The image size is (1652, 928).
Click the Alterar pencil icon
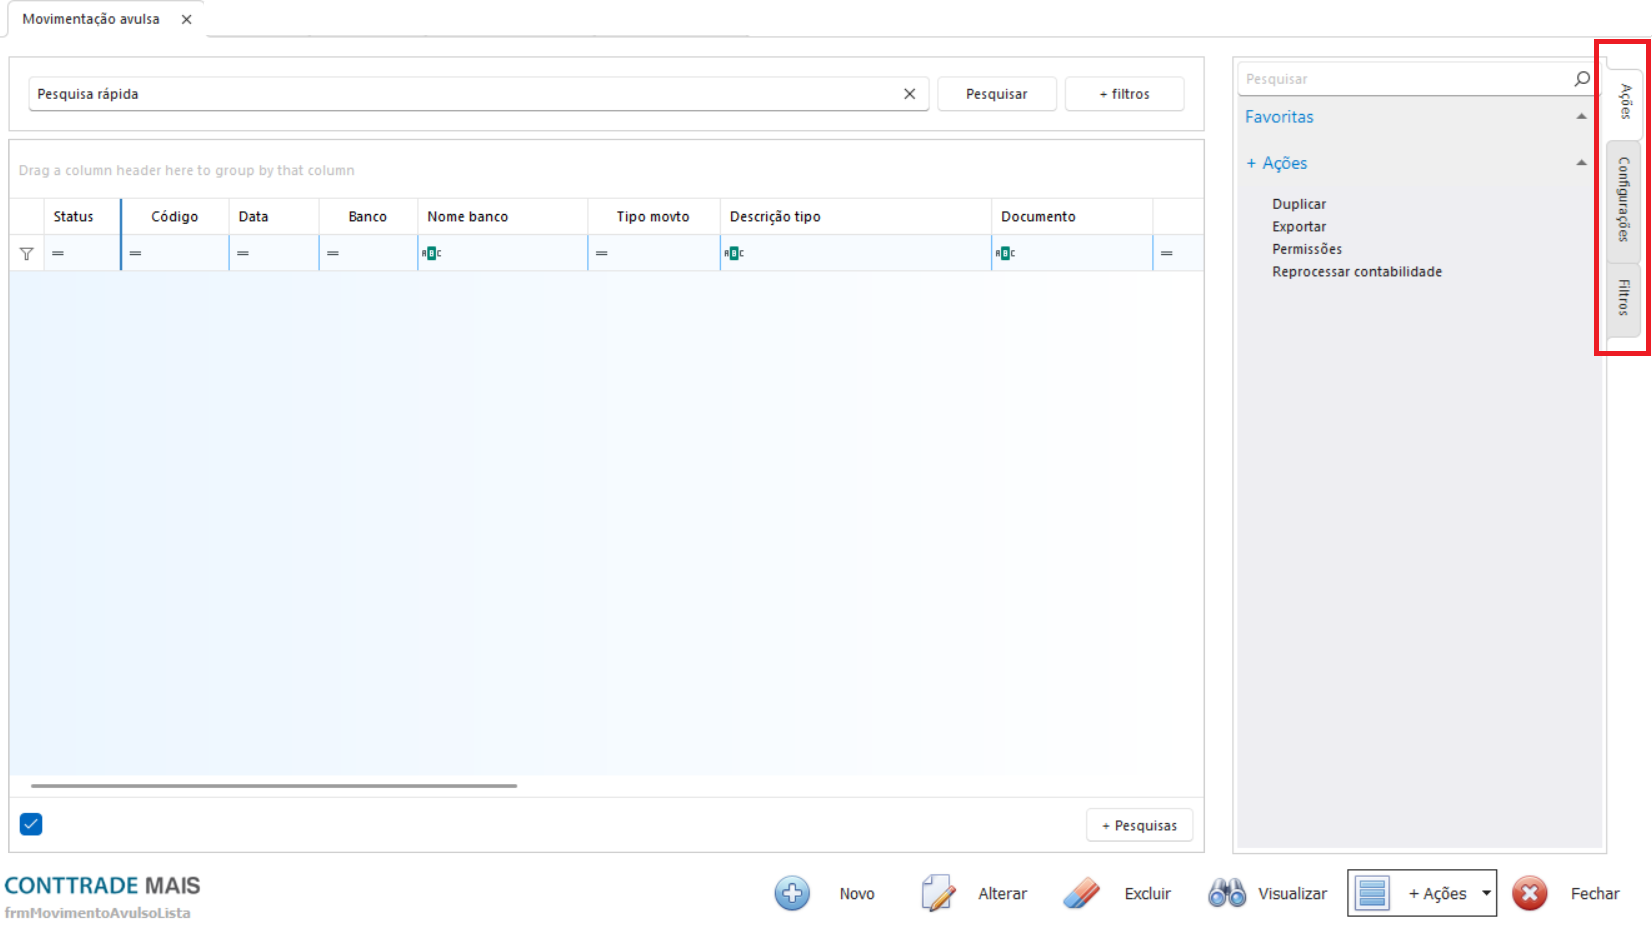point(937,893)
